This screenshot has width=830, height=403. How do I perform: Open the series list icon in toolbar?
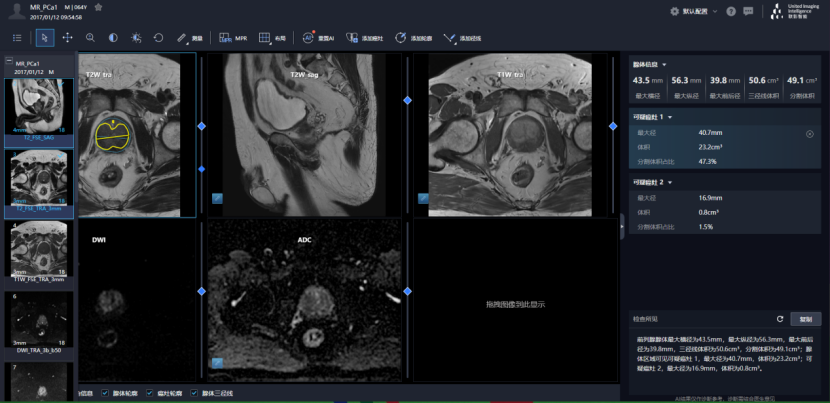17,38
